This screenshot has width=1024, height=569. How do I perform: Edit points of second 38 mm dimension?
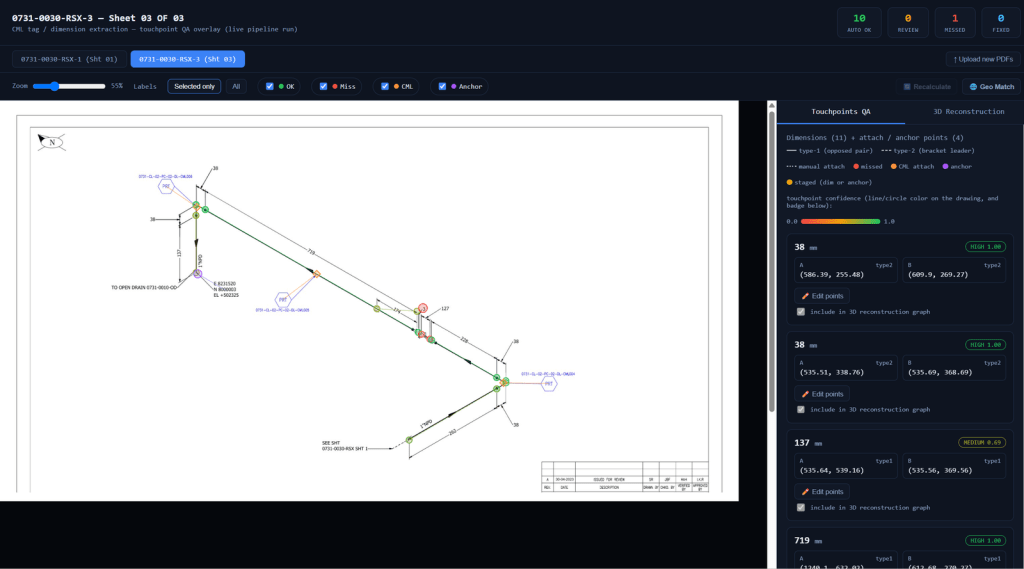(x=822, y=394)
